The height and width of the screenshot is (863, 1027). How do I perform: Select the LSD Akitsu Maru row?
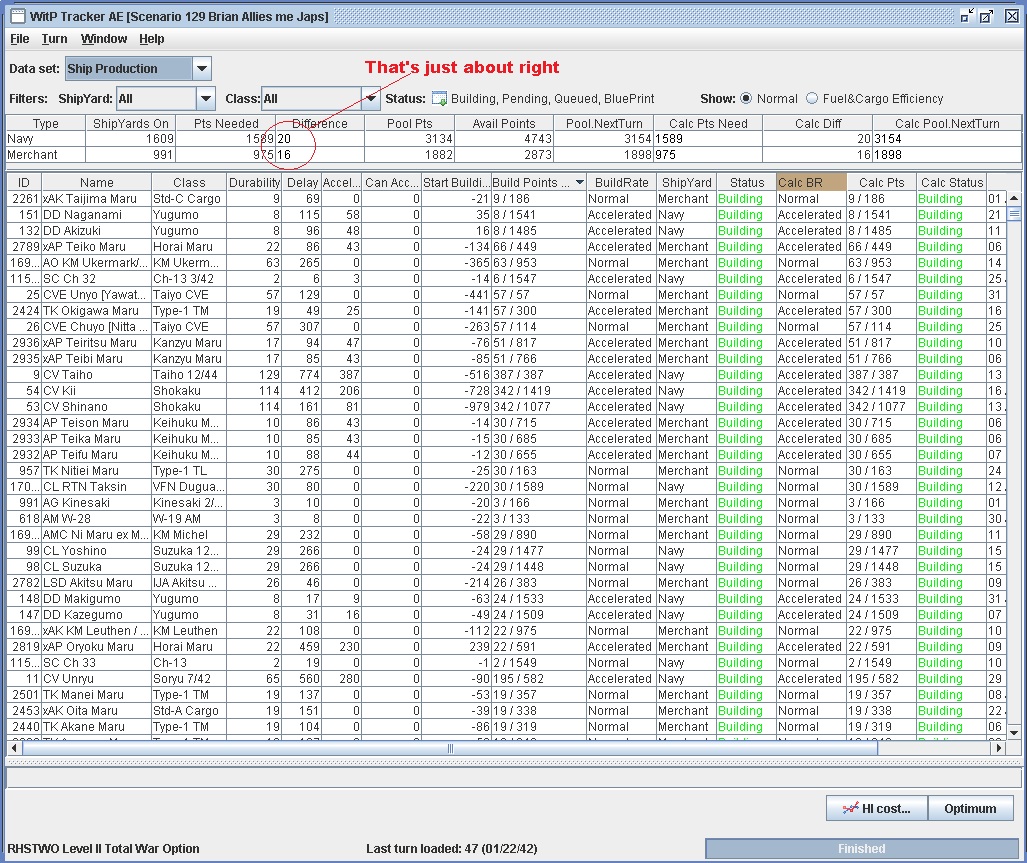(x=506, y=582)
